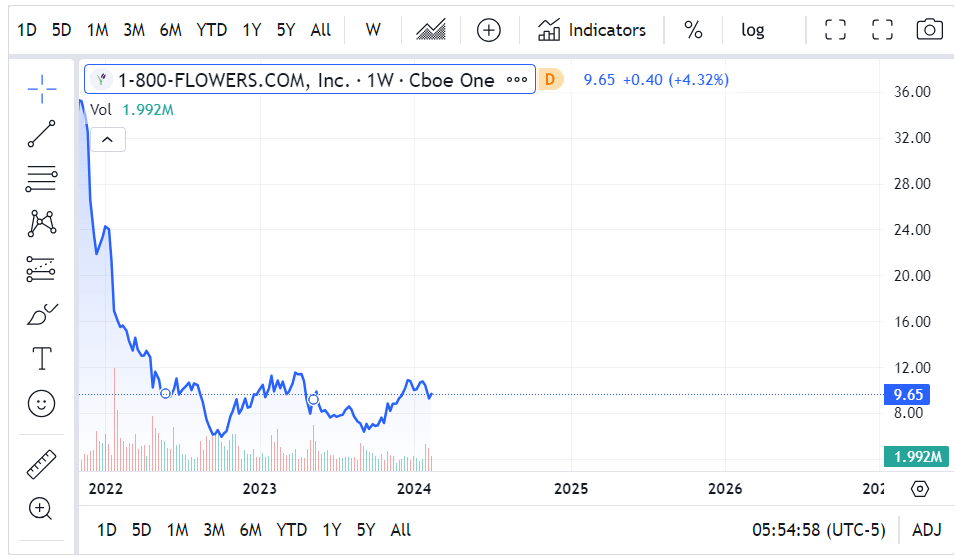Select the ruler measure tool
Screen dimensions: 956x559
pos(41,464)
